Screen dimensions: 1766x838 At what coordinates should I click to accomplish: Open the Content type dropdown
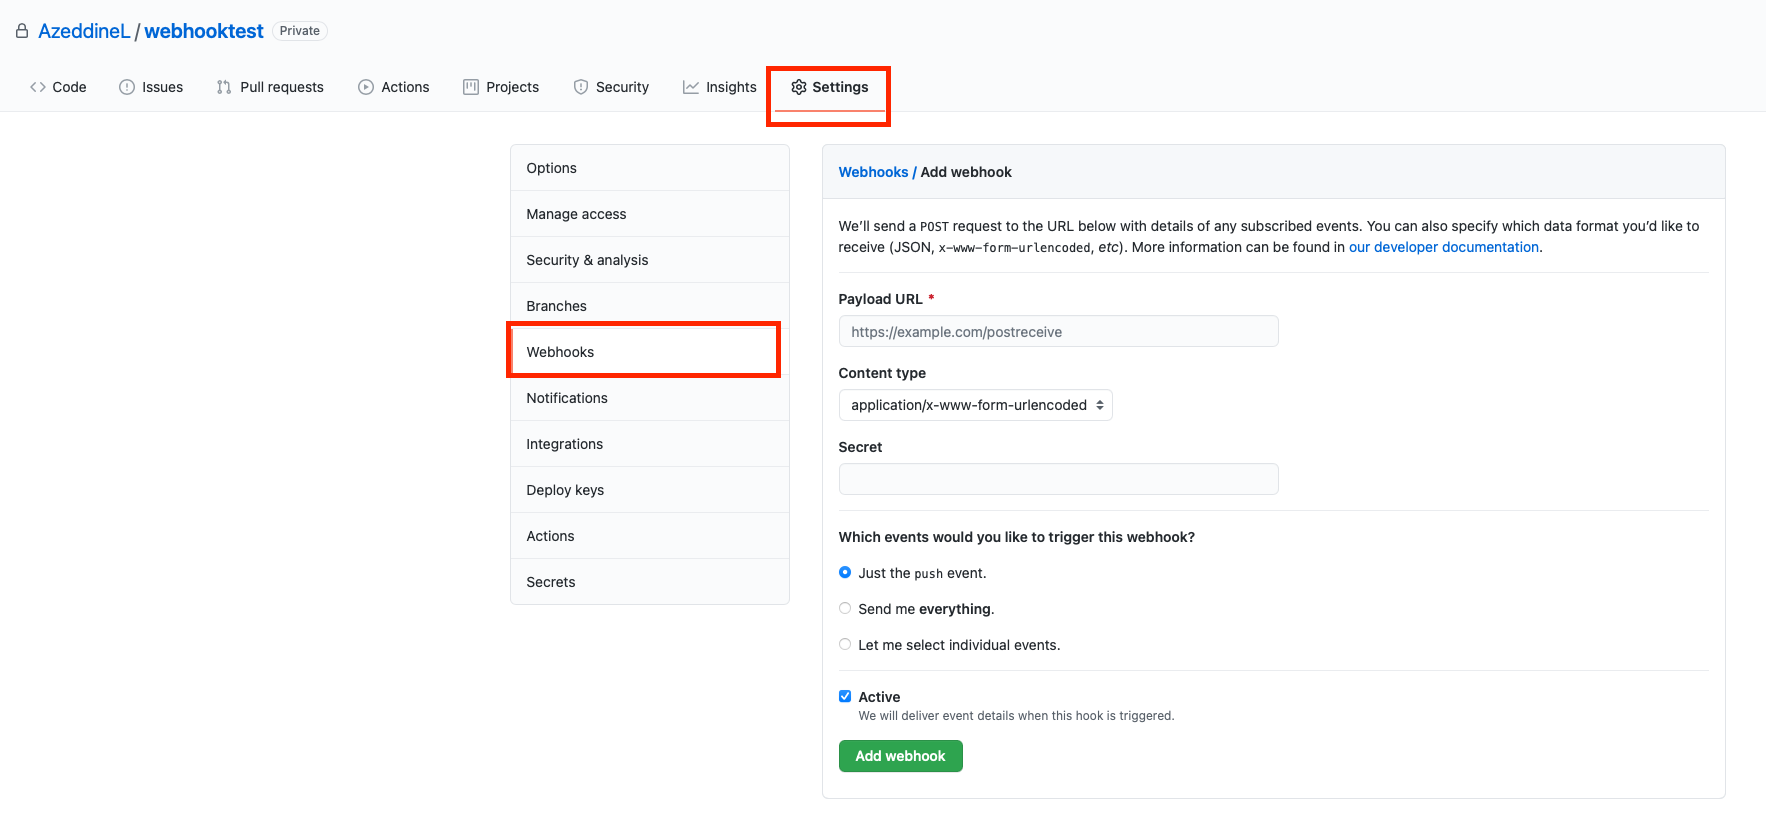coord(976,405)
